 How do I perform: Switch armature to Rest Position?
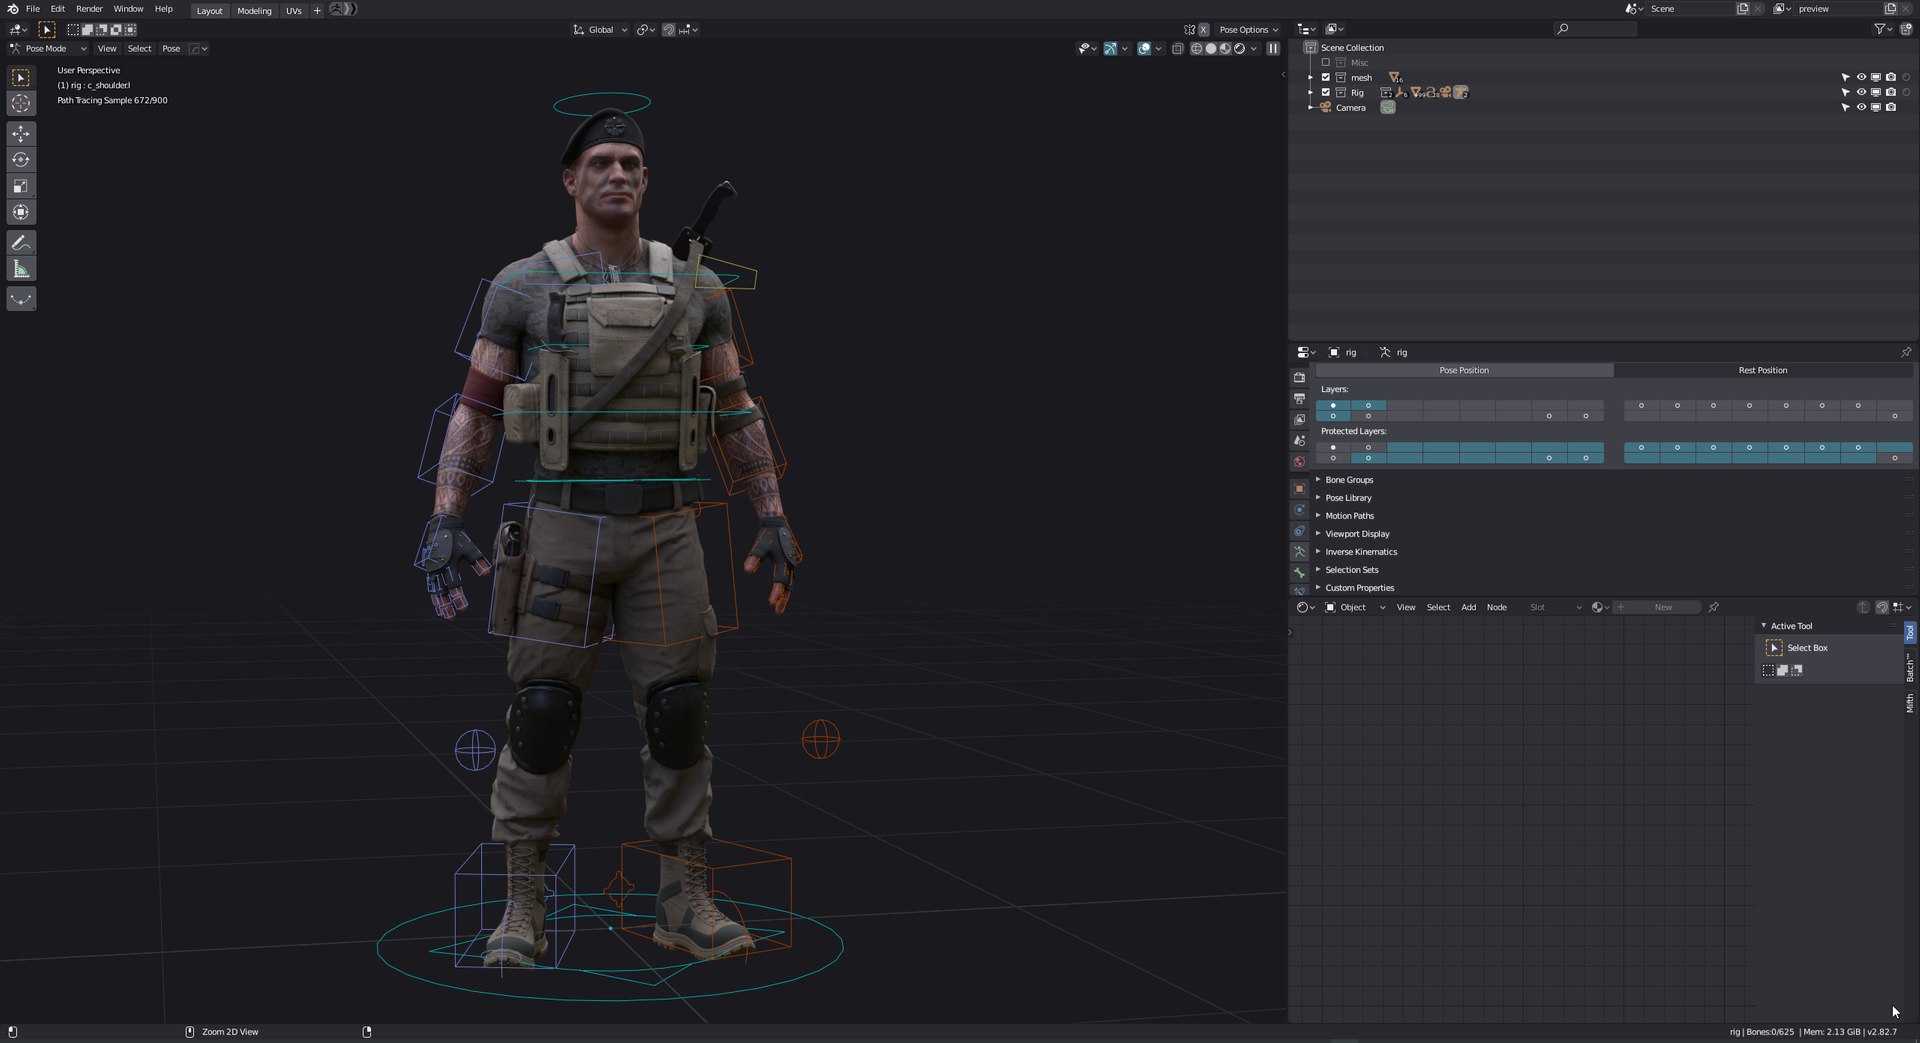(x=1762, y=370)
